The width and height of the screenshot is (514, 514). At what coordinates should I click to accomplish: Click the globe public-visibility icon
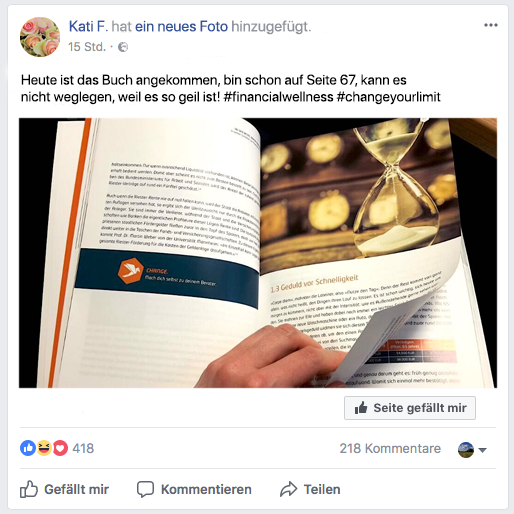(x=123, y=47)
